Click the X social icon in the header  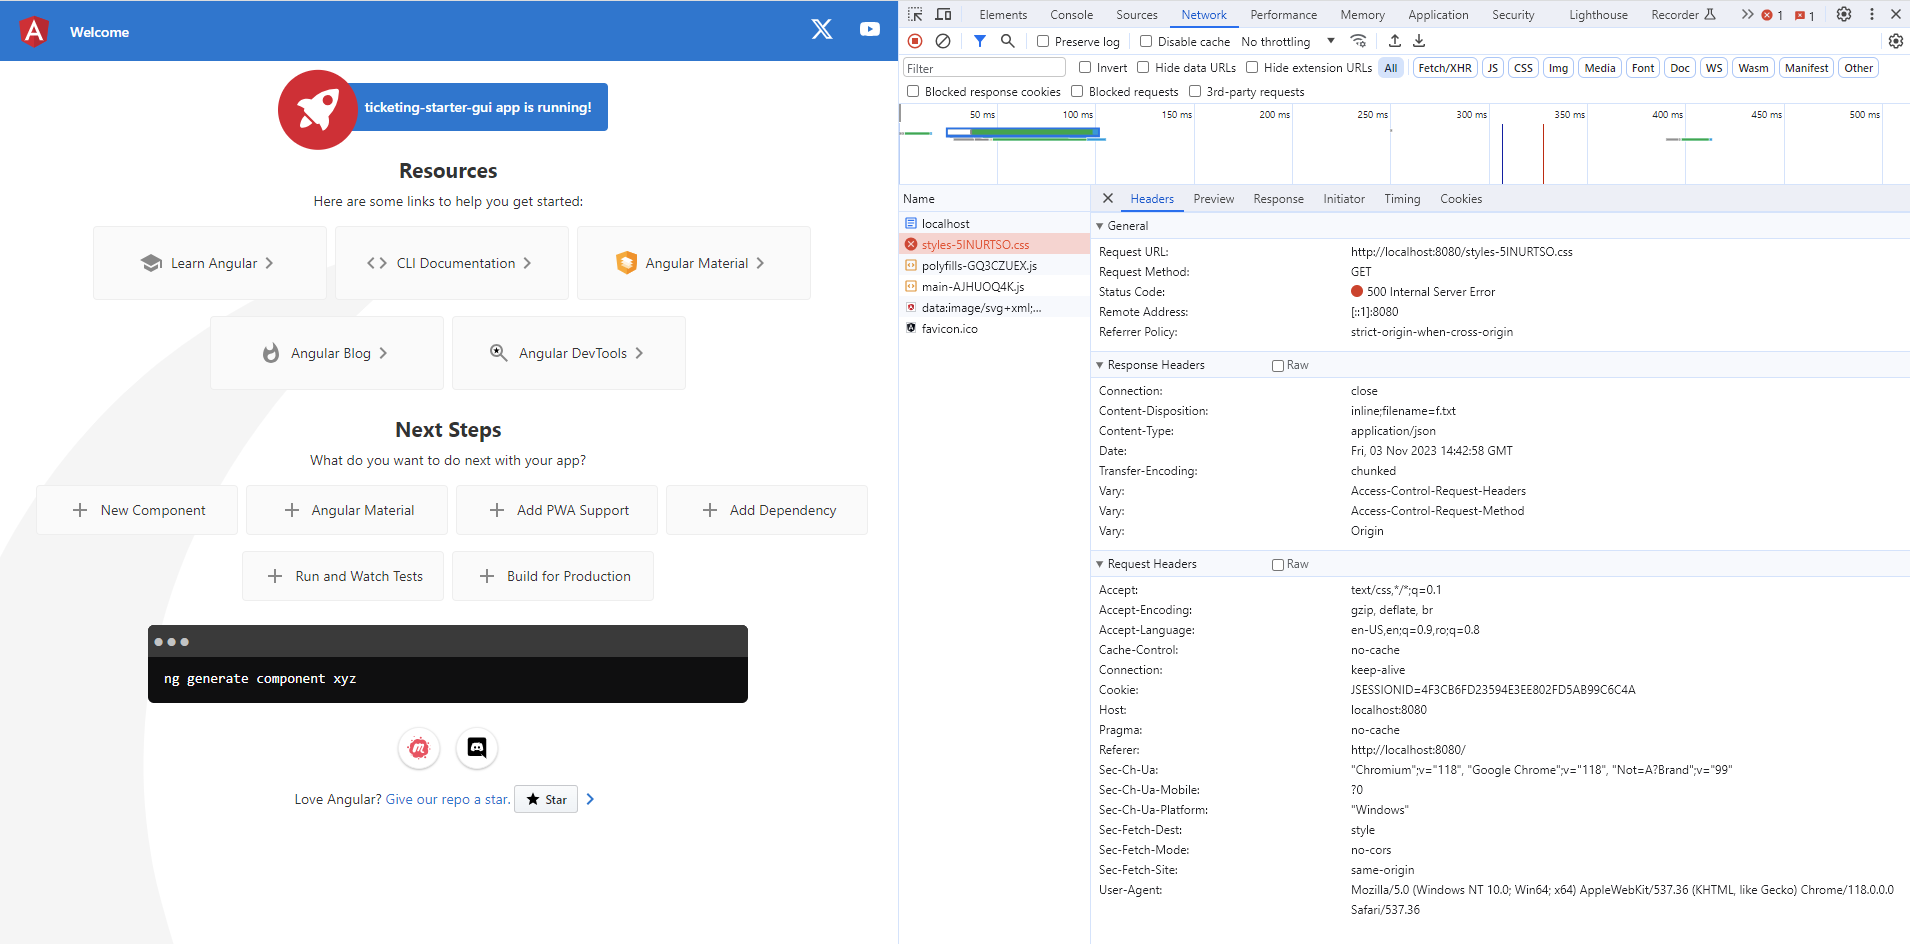820,29
